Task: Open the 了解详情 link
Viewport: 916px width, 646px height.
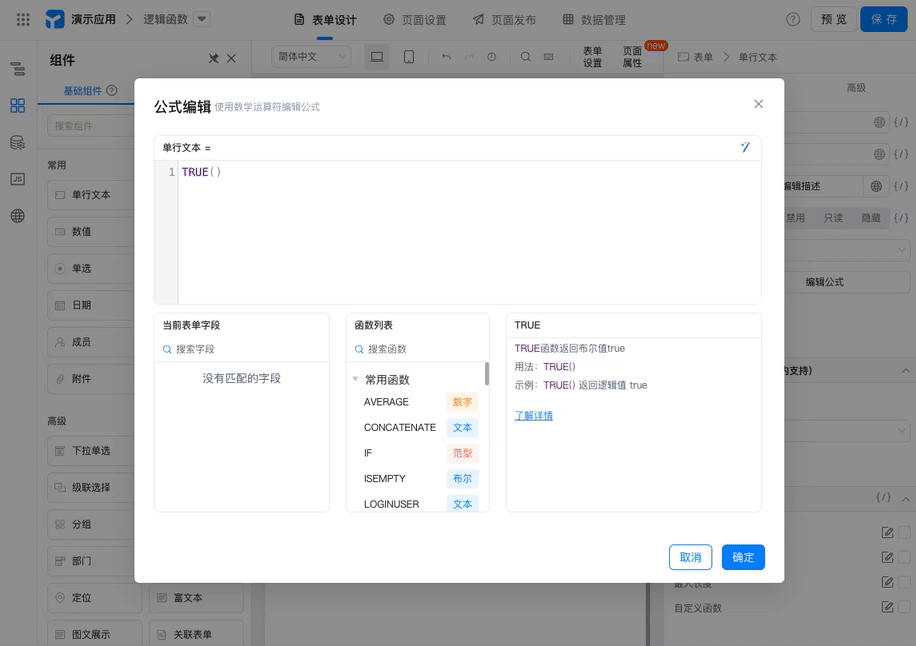Action: click(x=533, y=415)
